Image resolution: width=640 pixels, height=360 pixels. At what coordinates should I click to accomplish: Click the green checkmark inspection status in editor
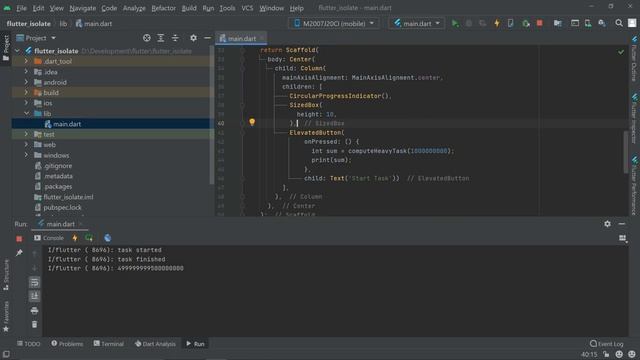621,52
